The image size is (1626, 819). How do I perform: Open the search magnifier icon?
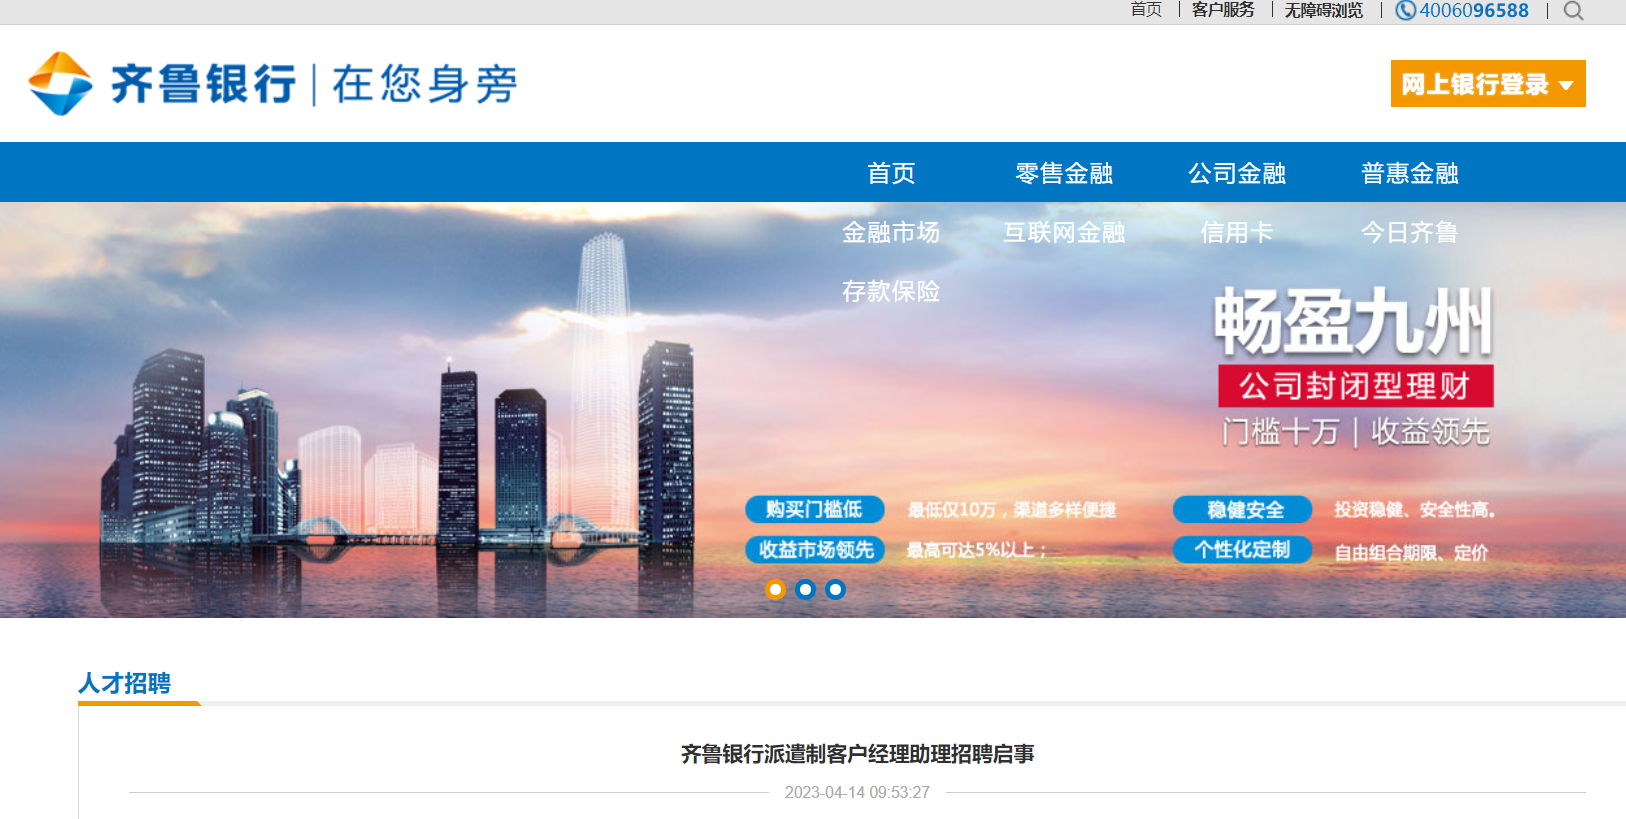point(1573,11)
